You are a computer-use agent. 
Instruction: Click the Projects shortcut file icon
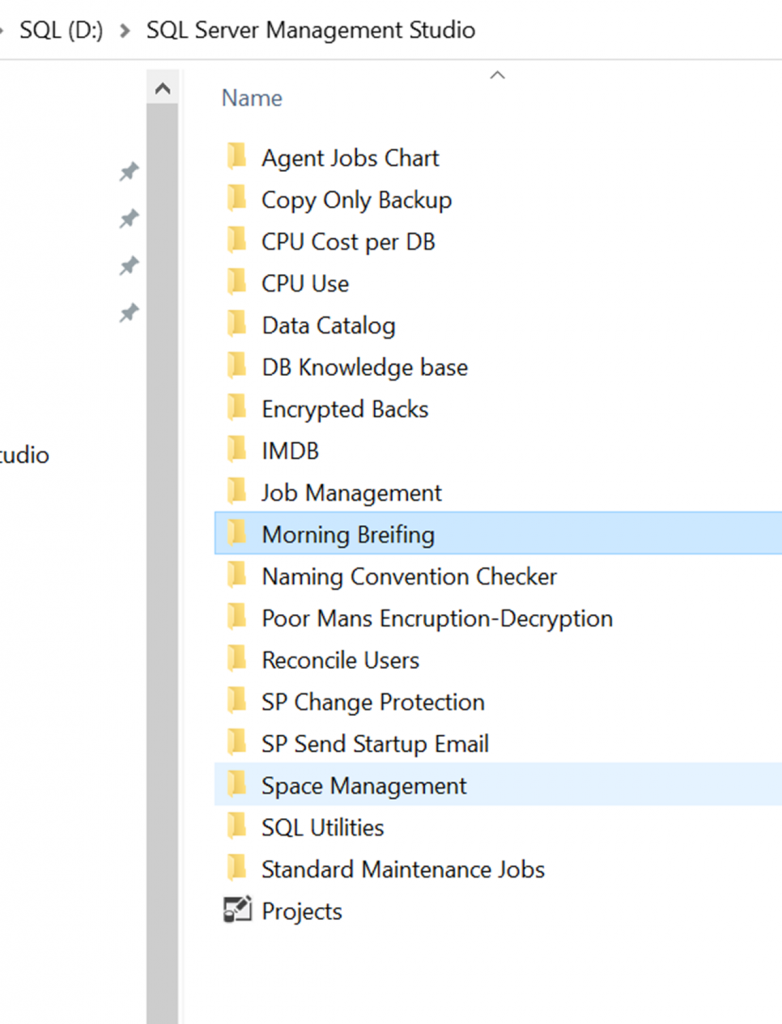click(x=236, y=911)
